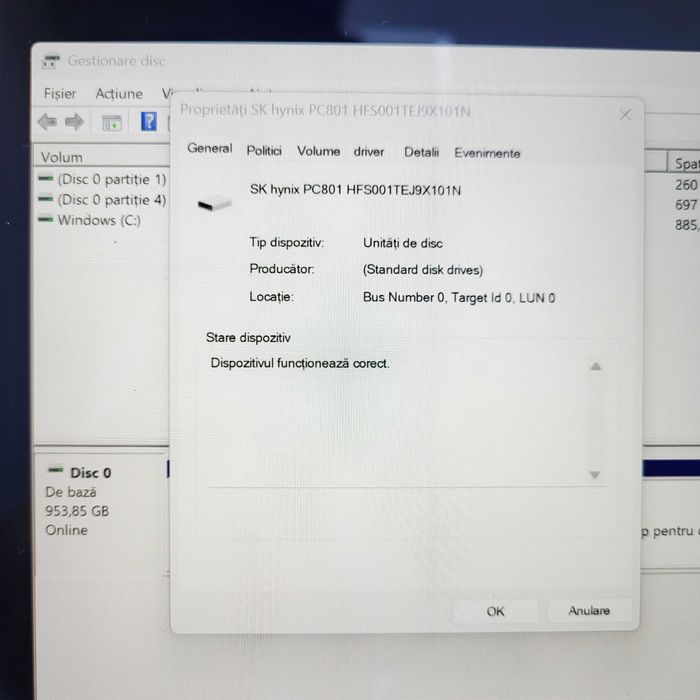The width and height of the screenshot is (700, 700).
Task: Click scroll down arrow in Stare dispozitiv box
Action: coord(595,475)
